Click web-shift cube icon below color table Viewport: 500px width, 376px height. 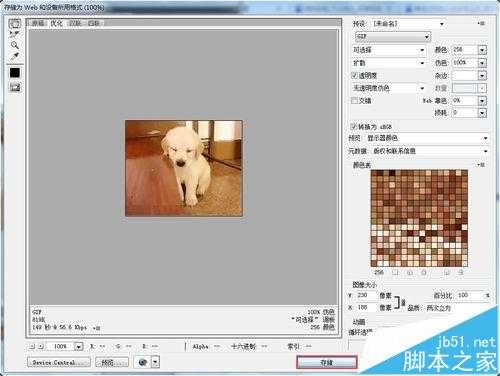pyautogui.click(x=410, y=273)
